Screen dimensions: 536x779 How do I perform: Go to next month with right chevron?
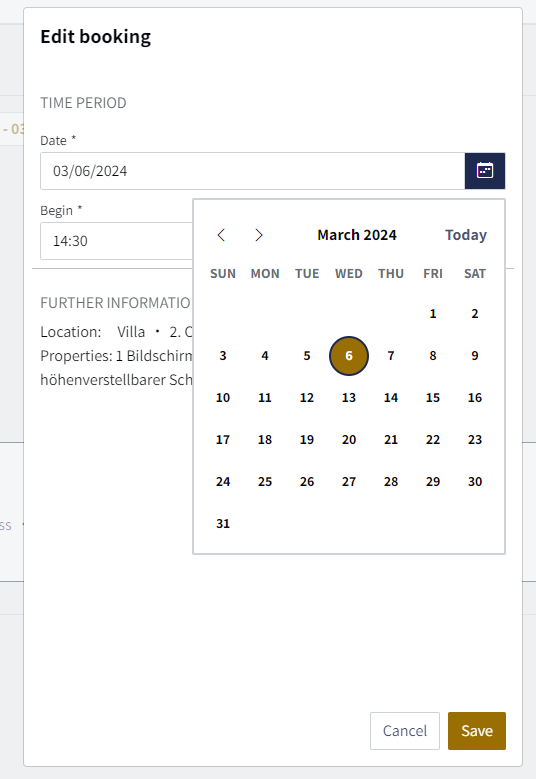pos(258,235)
